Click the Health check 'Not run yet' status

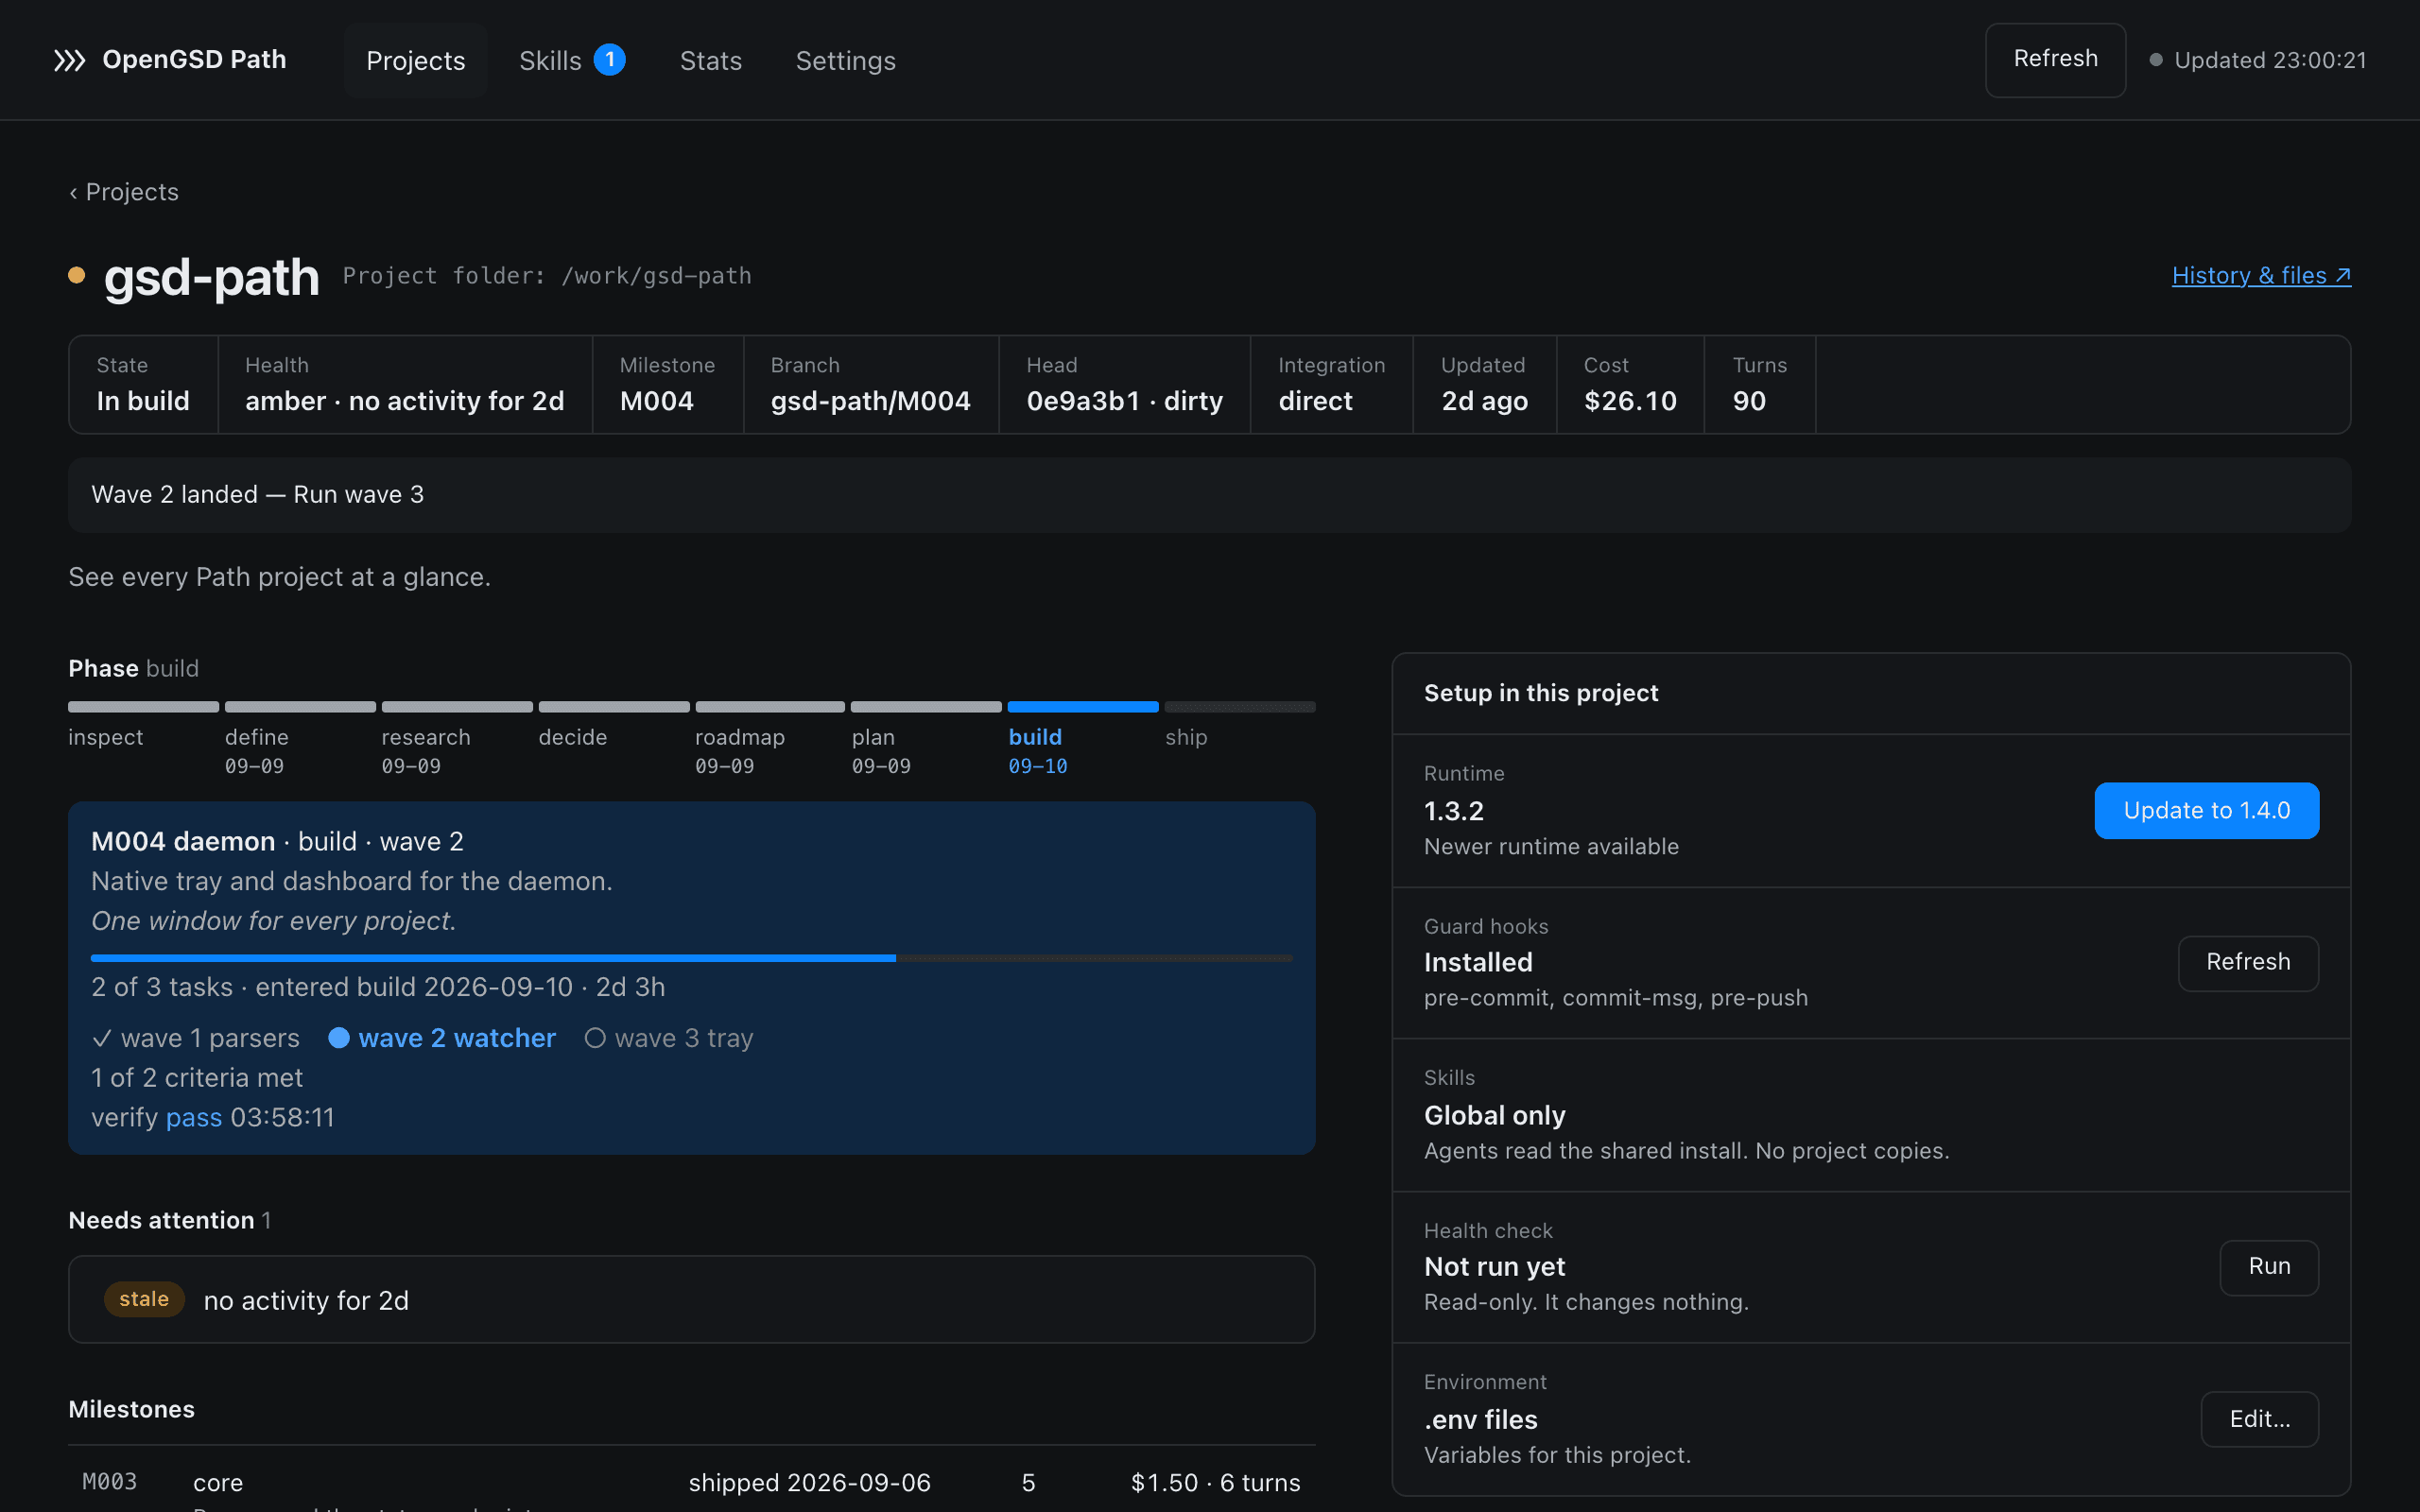pos(1494,1266)
